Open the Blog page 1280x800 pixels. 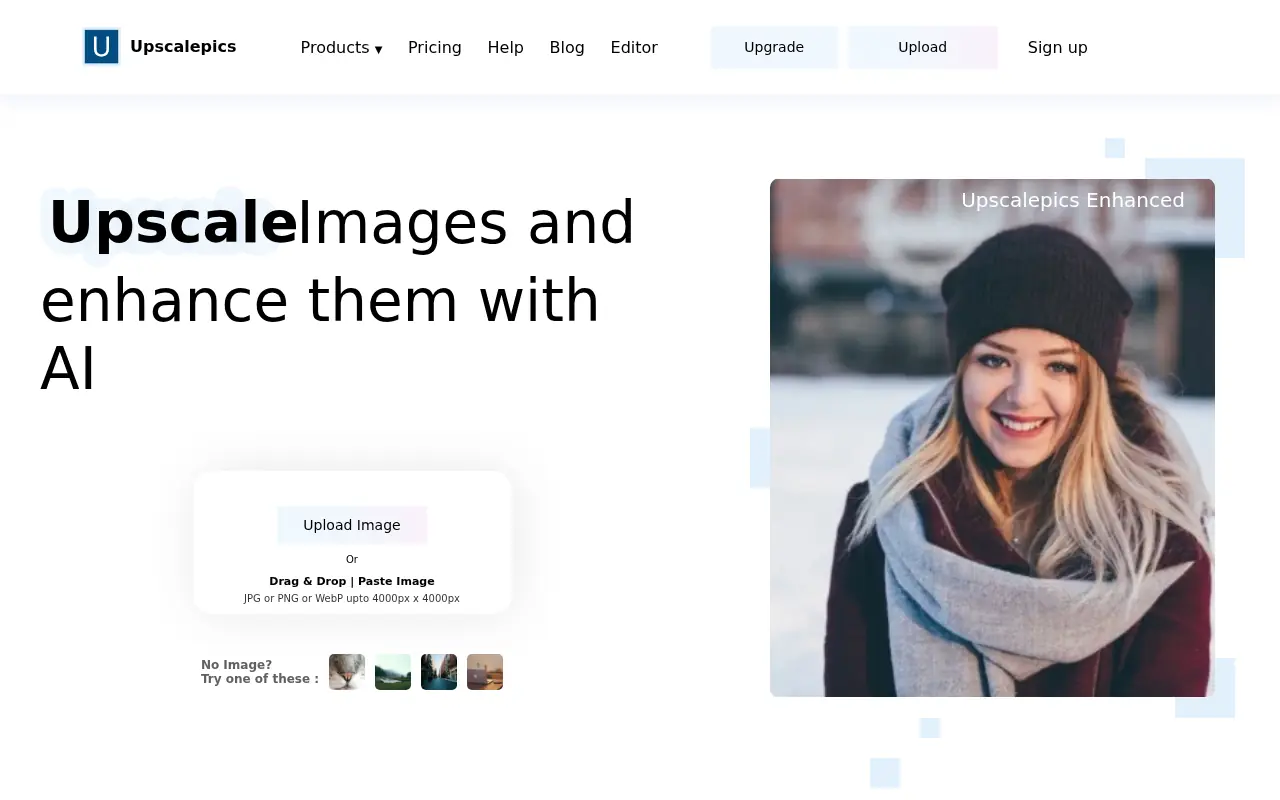(567, 47)
